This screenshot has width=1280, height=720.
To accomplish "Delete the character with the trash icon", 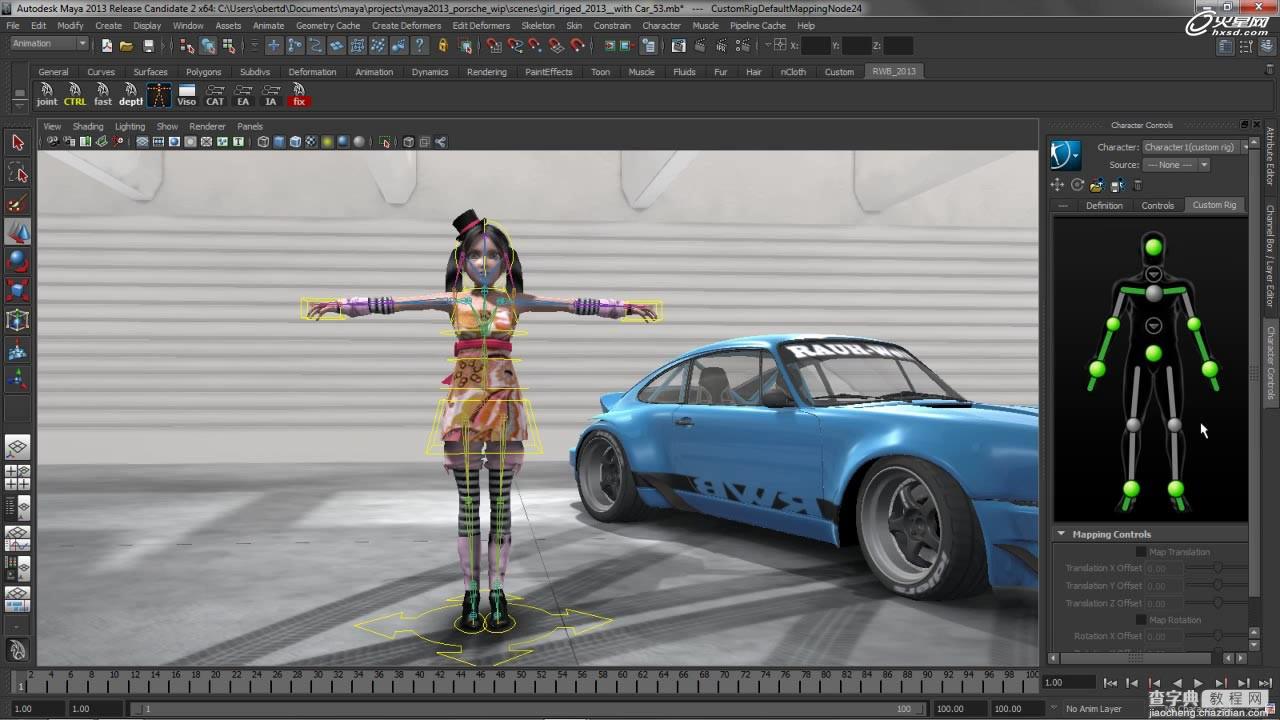I will click(1137, 185).
